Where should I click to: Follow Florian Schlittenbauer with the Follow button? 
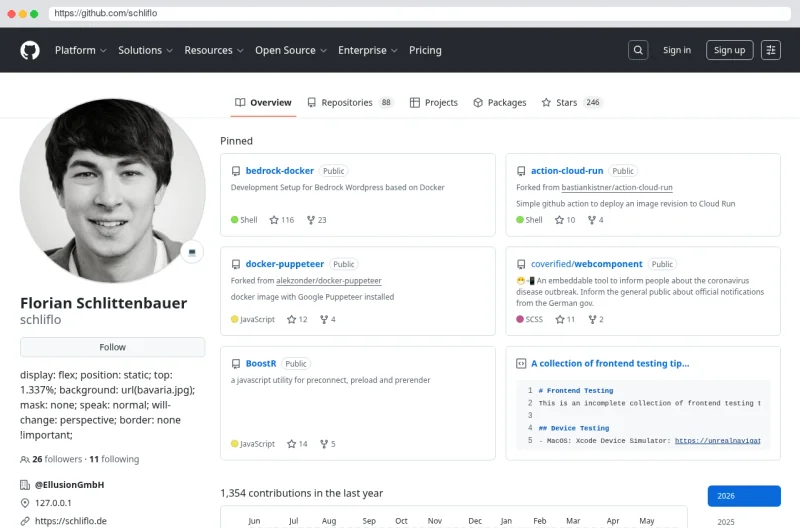112,347
